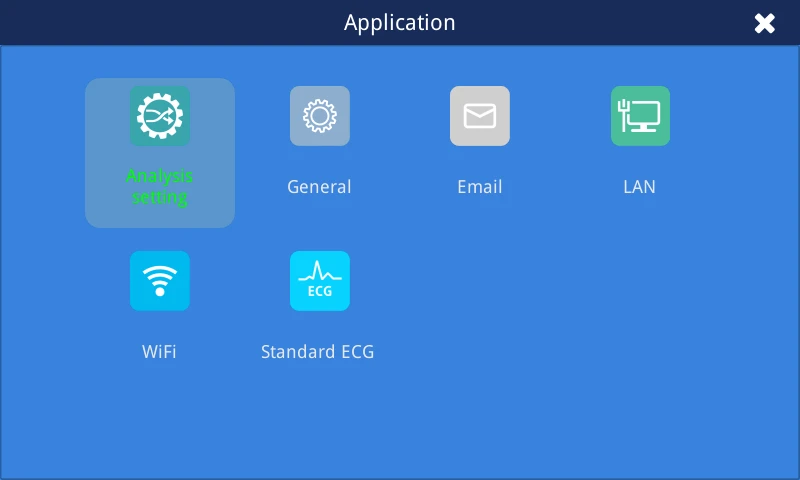
Task: Open the LAN network icon
Action: [x=640, y=116]
